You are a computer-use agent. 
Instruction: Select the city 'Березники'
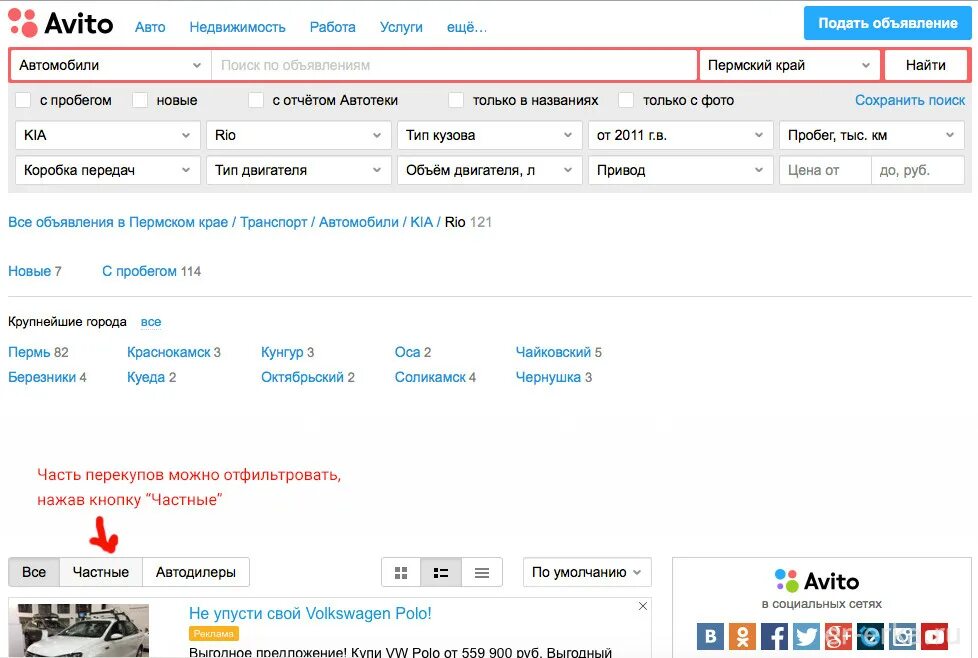coord(42,377)
